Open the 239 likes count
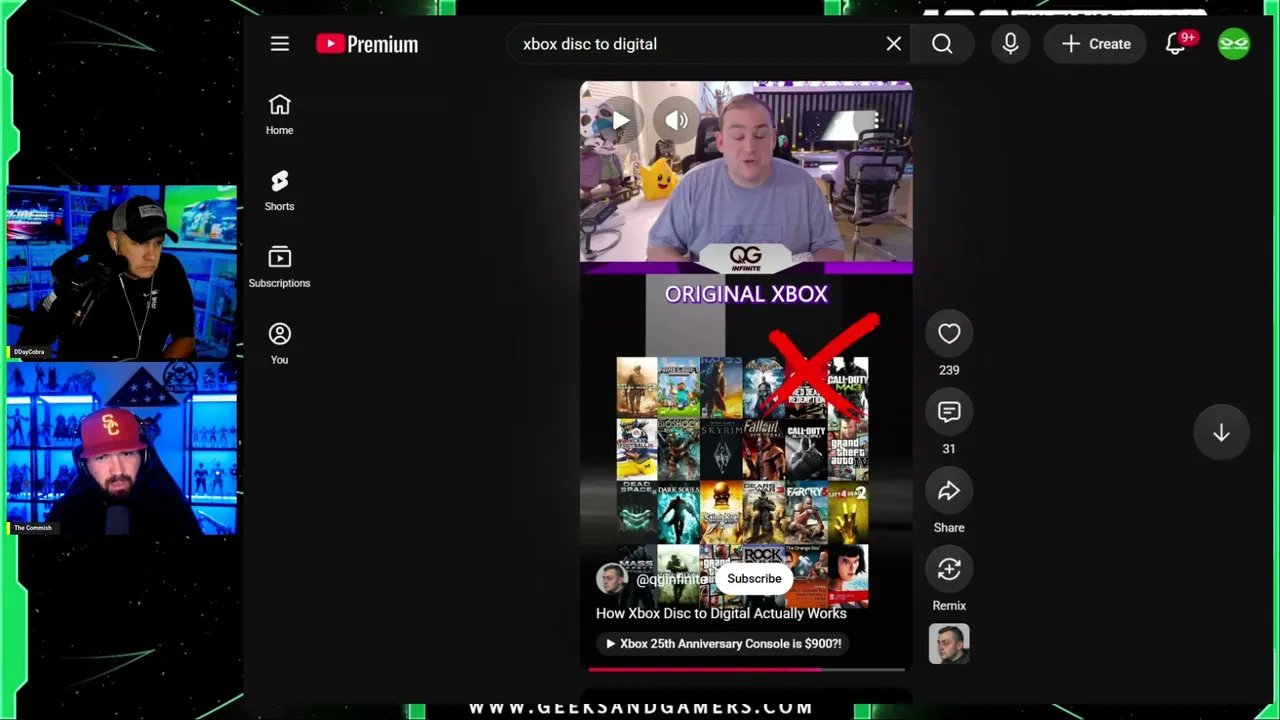This screenshot has width=1280, height=720. pyautogui.click(x=949, y=370)
